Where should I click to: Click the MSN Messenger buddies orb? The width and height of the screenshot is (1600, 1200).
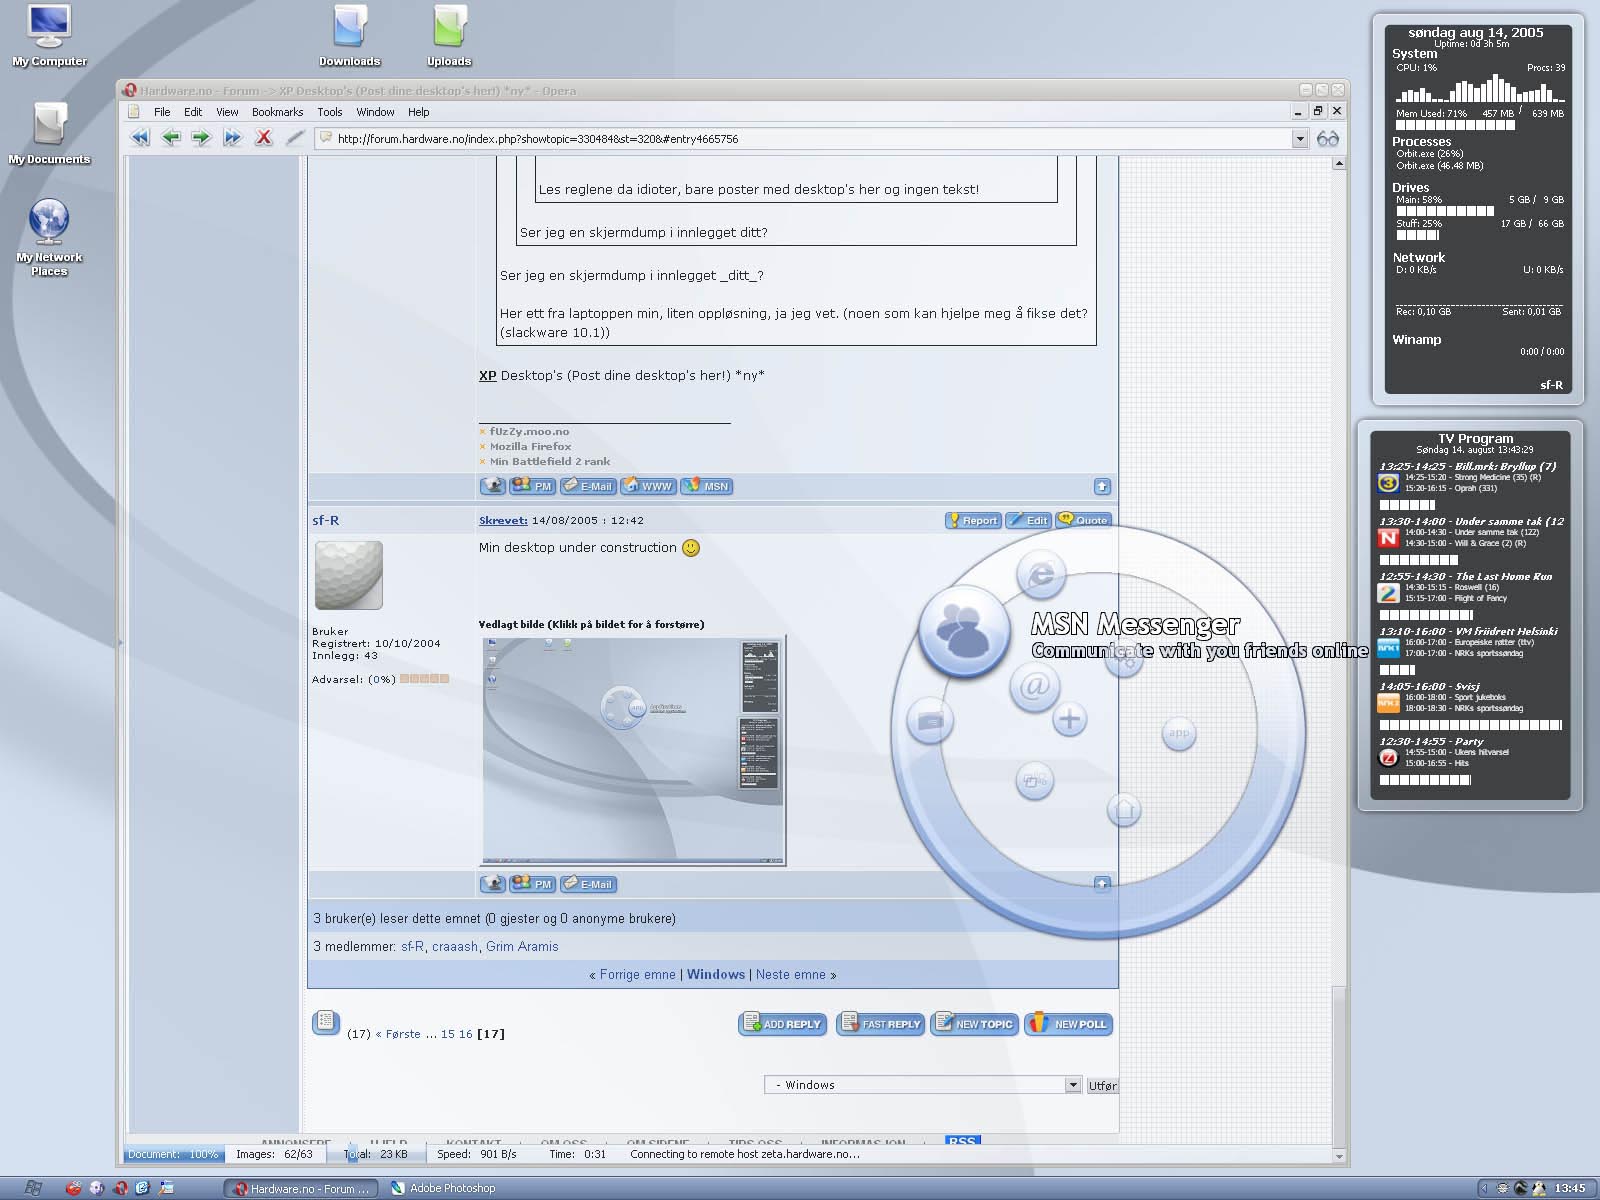point(965,631)
